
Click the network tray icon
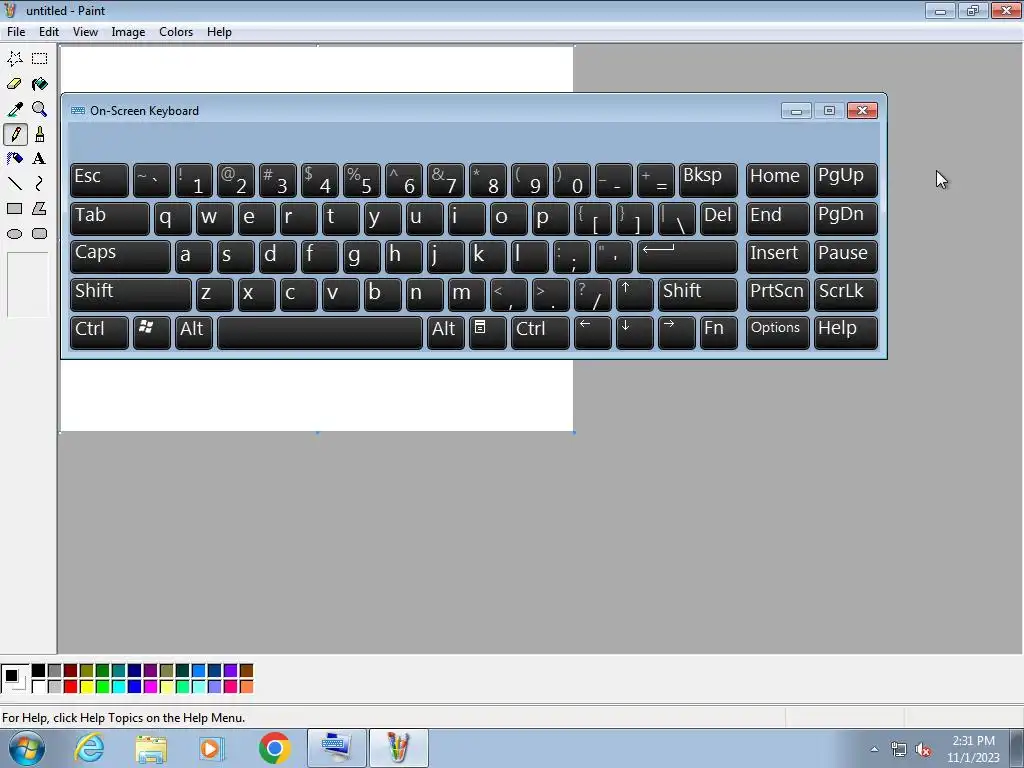tap(899, 750)
